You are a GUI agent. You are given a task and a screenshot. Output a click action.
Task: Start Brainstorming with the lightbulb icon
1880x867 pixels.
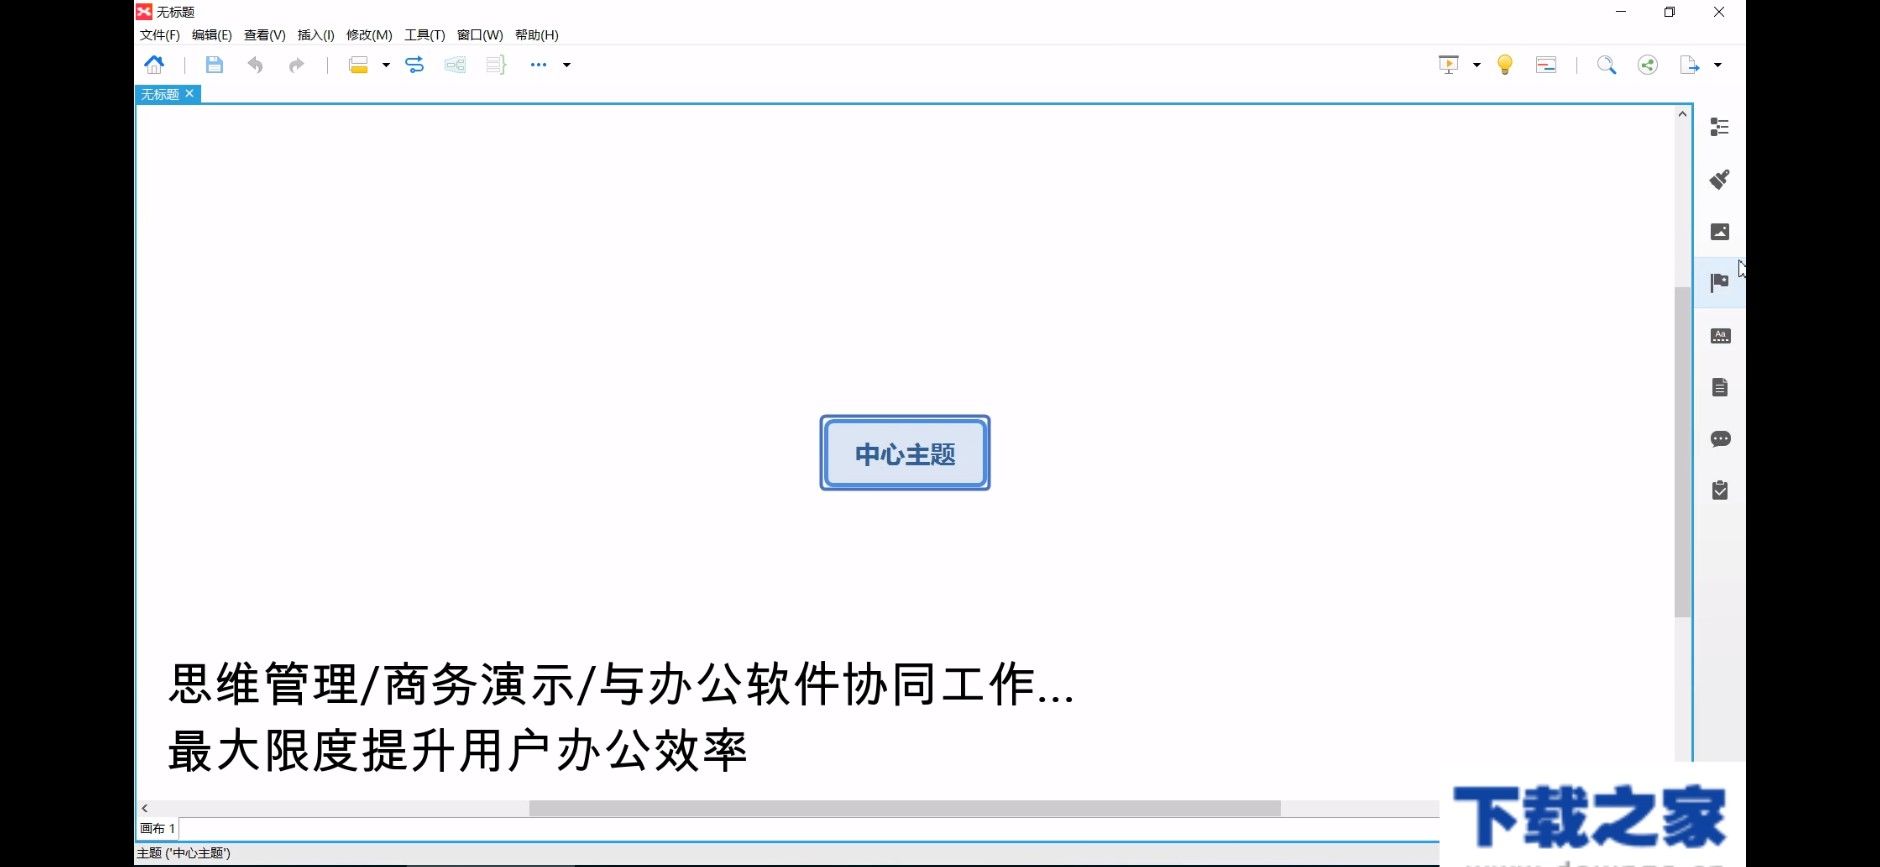(x=1505, y=65)
